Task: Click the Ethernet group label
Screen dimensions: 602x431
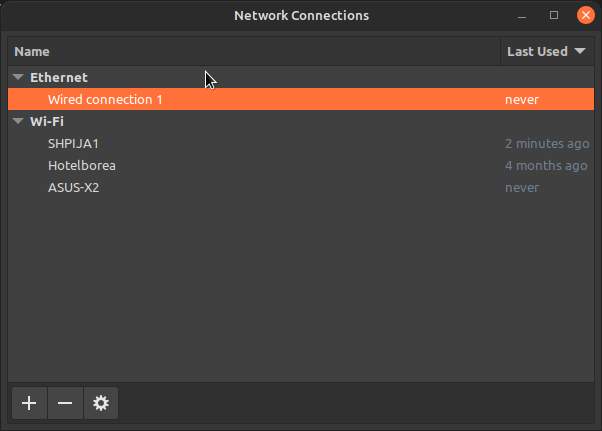Action: [59, 78]
